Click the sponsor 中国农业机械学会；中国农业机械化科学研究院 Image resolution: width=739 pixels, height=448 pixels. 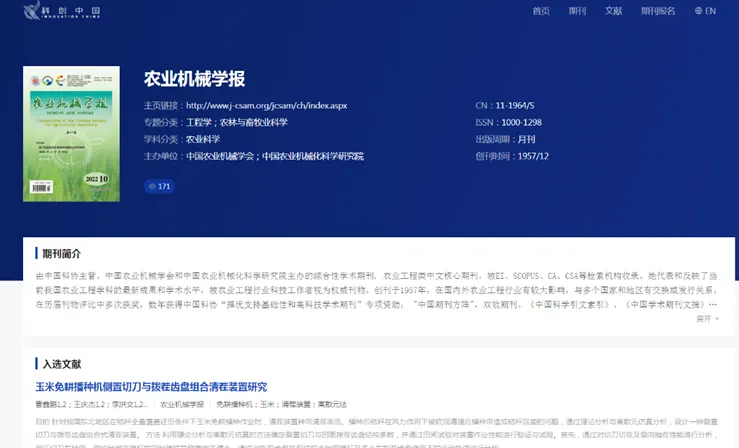coord(275,156)
